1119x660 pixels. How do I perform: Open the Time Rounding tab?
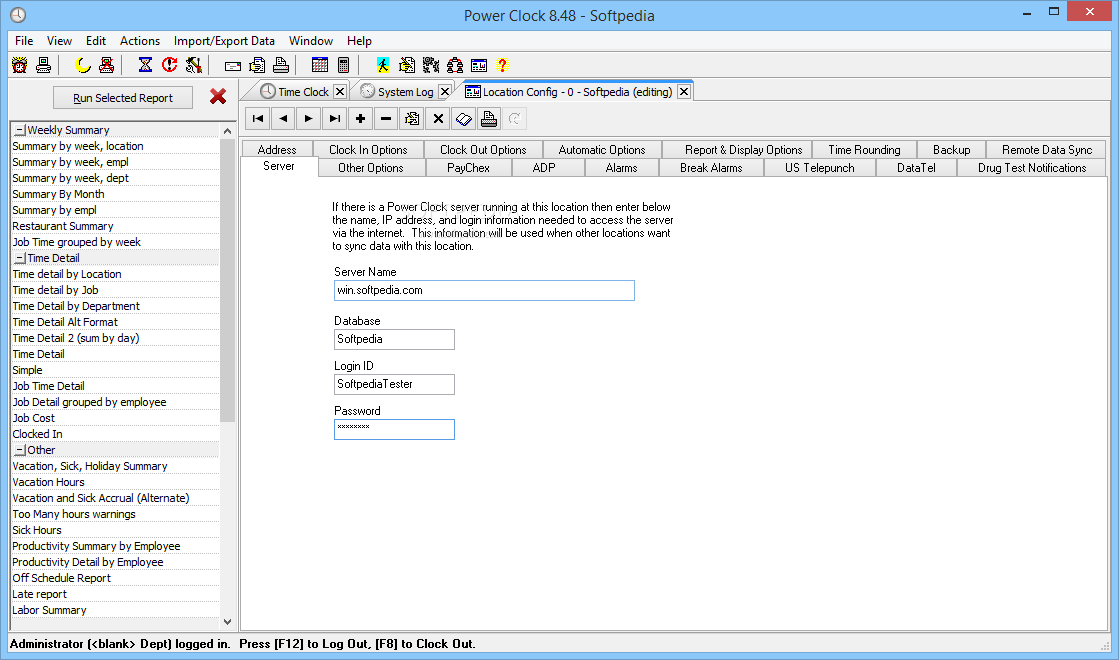[x=864, y=150]
